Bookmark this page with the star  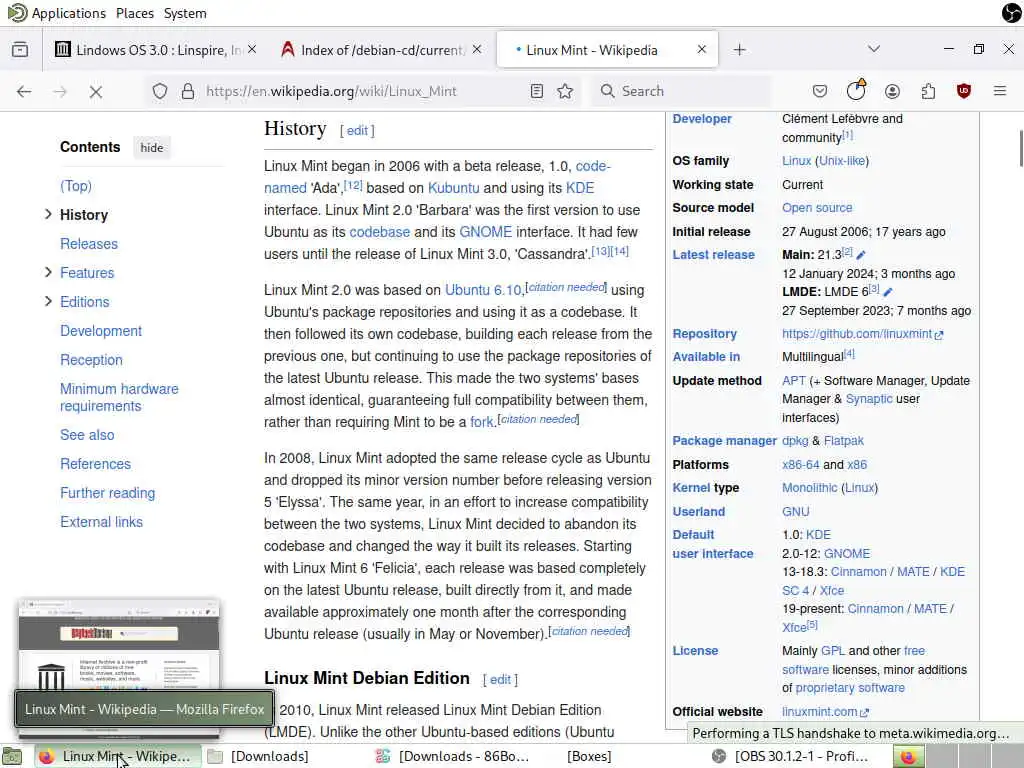tap(566, 91)
